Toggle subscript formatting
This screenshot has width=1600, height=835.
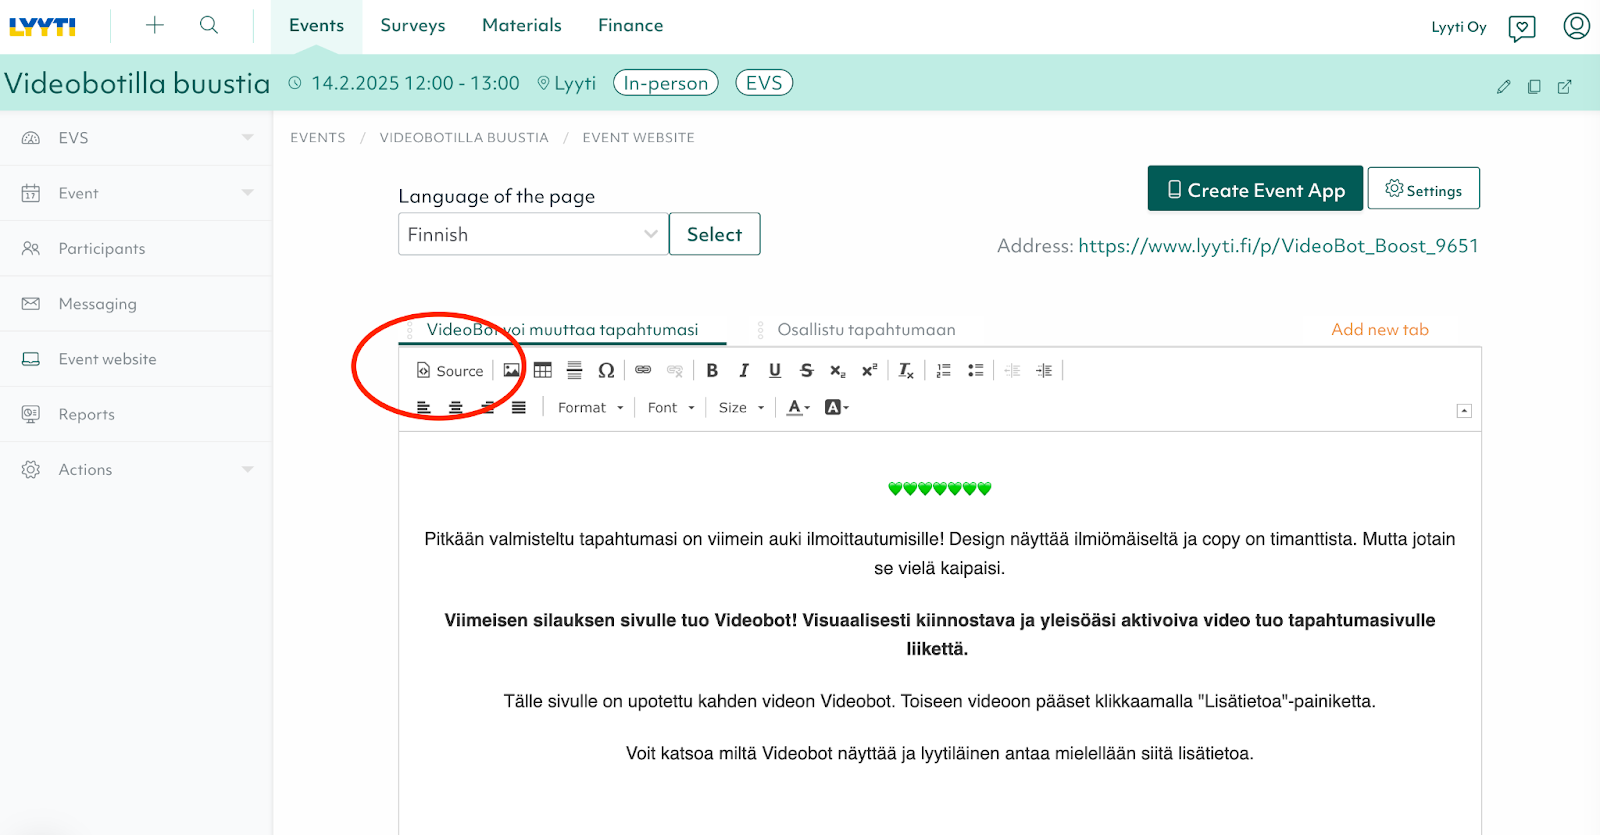click(x=838, y=370)
